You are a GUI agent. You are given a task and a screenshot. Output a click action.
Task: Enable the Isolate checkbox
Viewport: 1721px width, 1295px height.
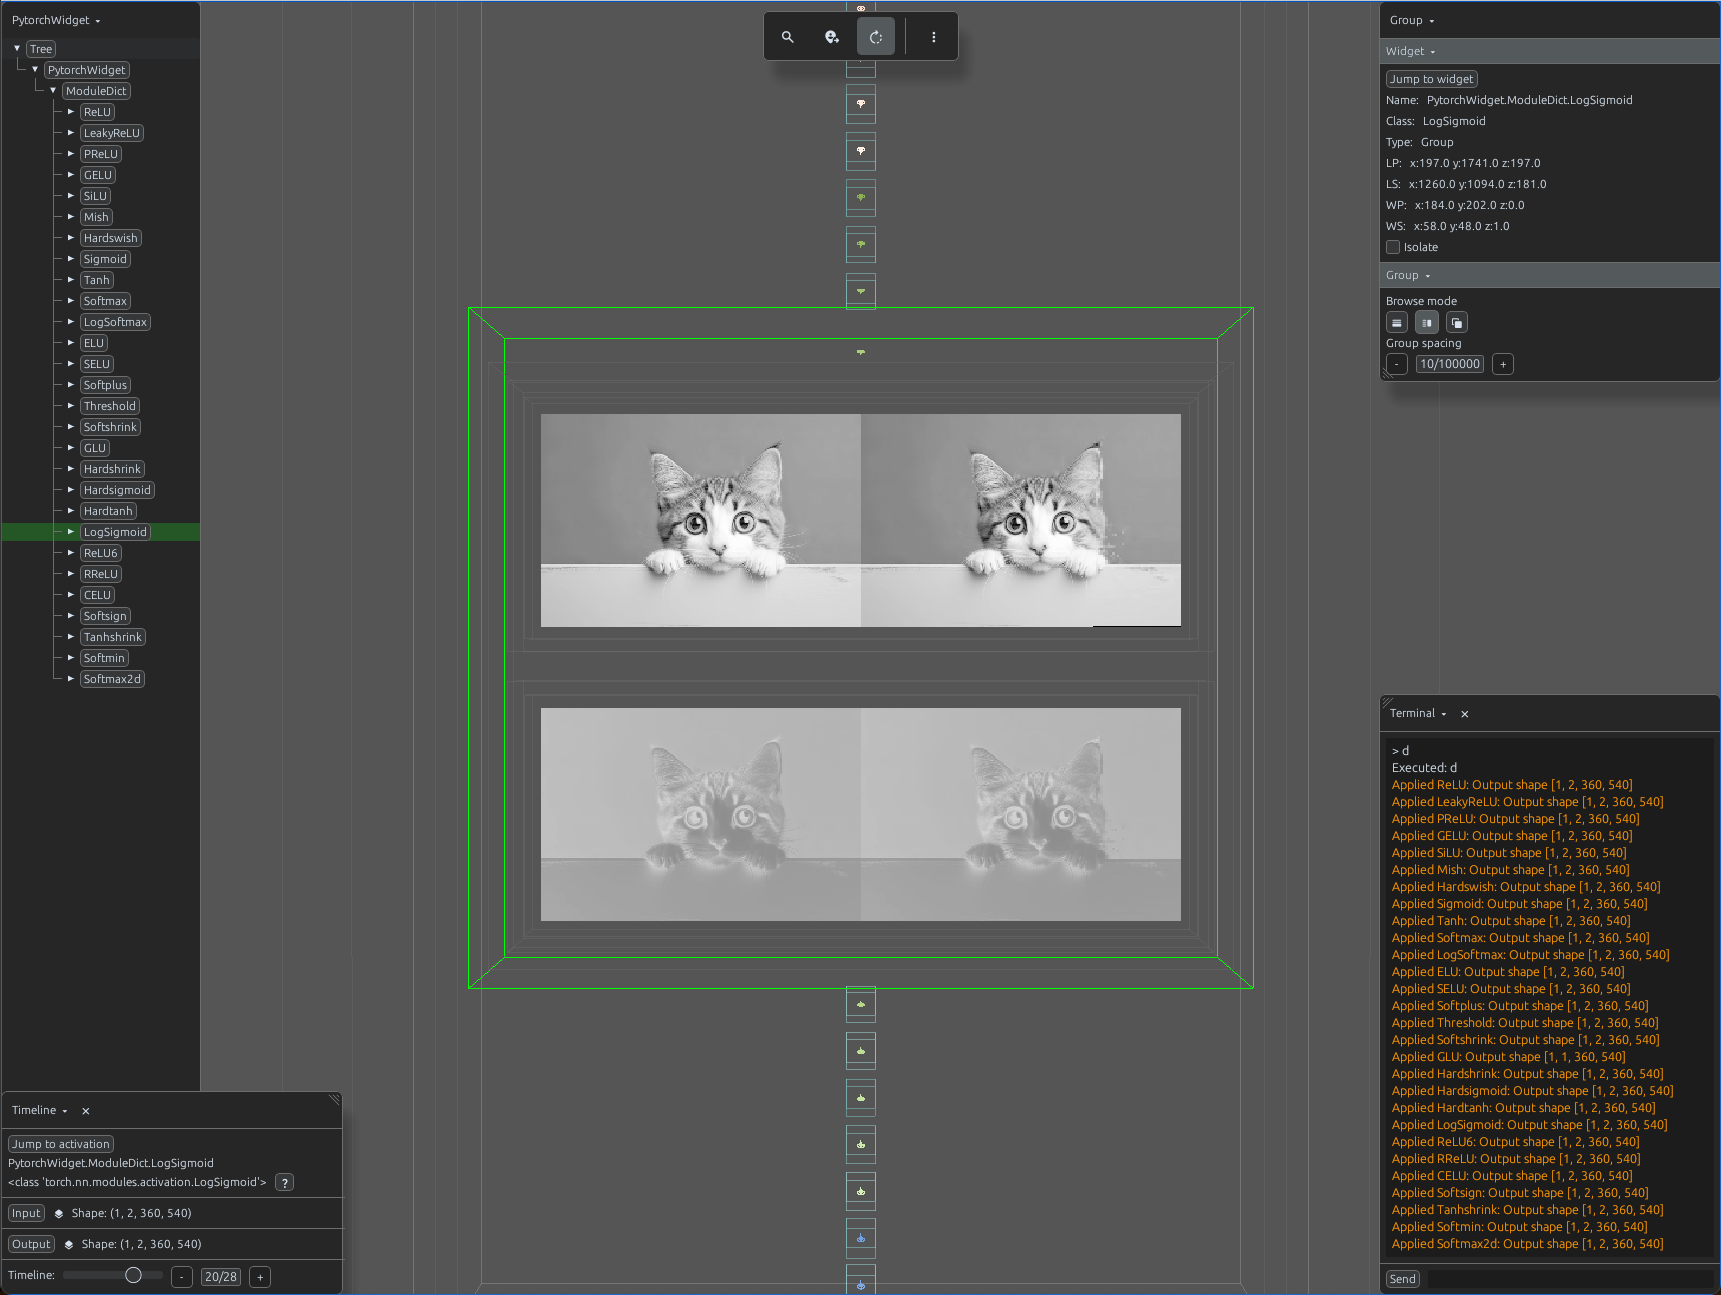[x=1393, y=247]
